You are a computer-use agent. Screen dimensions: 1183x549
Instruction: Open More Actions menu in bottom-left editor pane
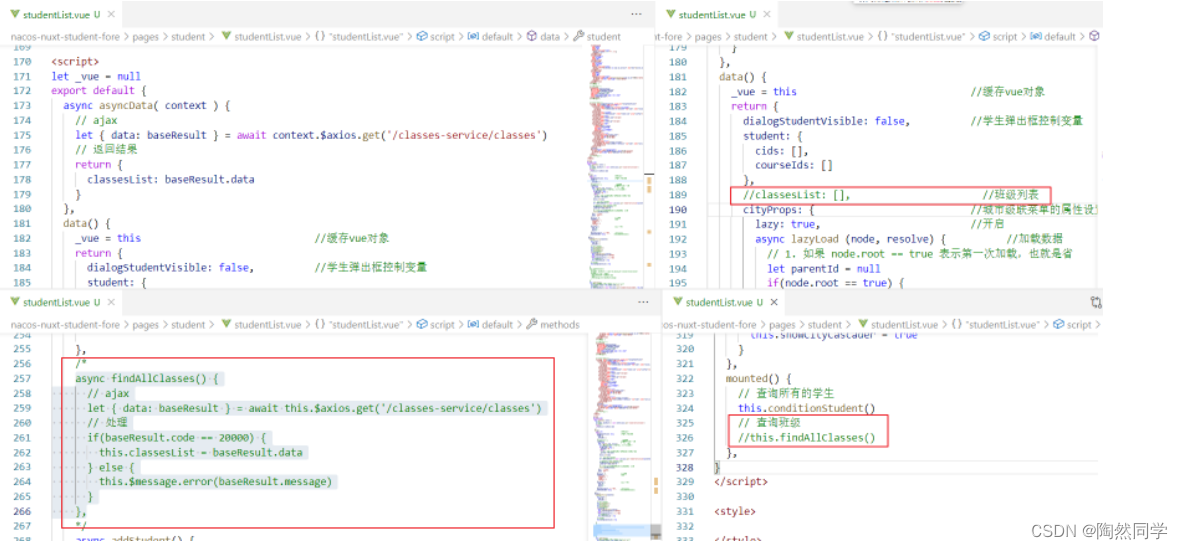(643, 302)
